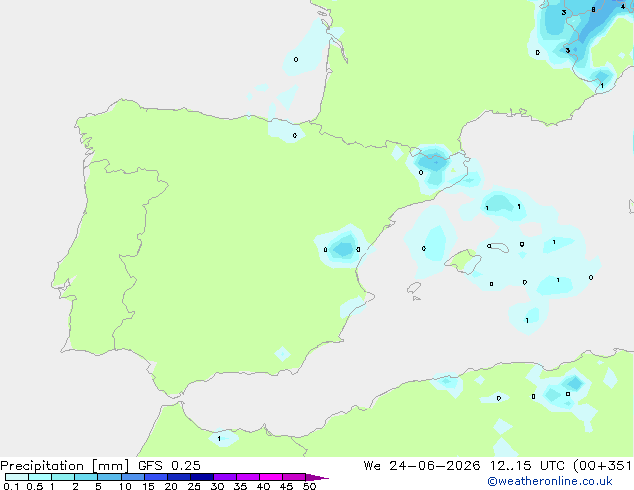Click the "50" legend scale label
The width and height of the screenshot is (634, 490).
309,486
